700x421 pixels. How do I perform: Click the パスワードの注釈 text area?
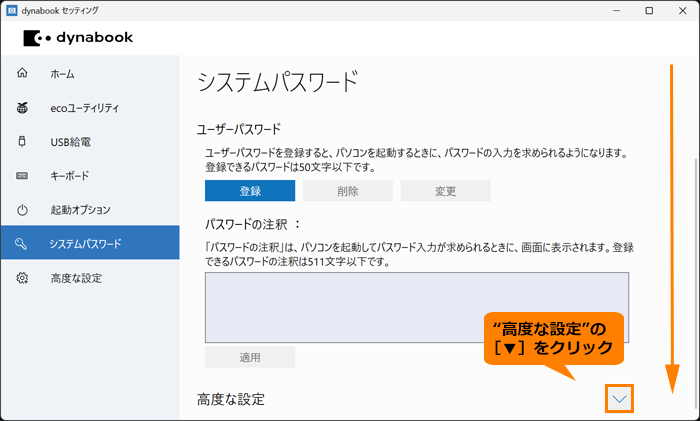(x=417, y=308)
